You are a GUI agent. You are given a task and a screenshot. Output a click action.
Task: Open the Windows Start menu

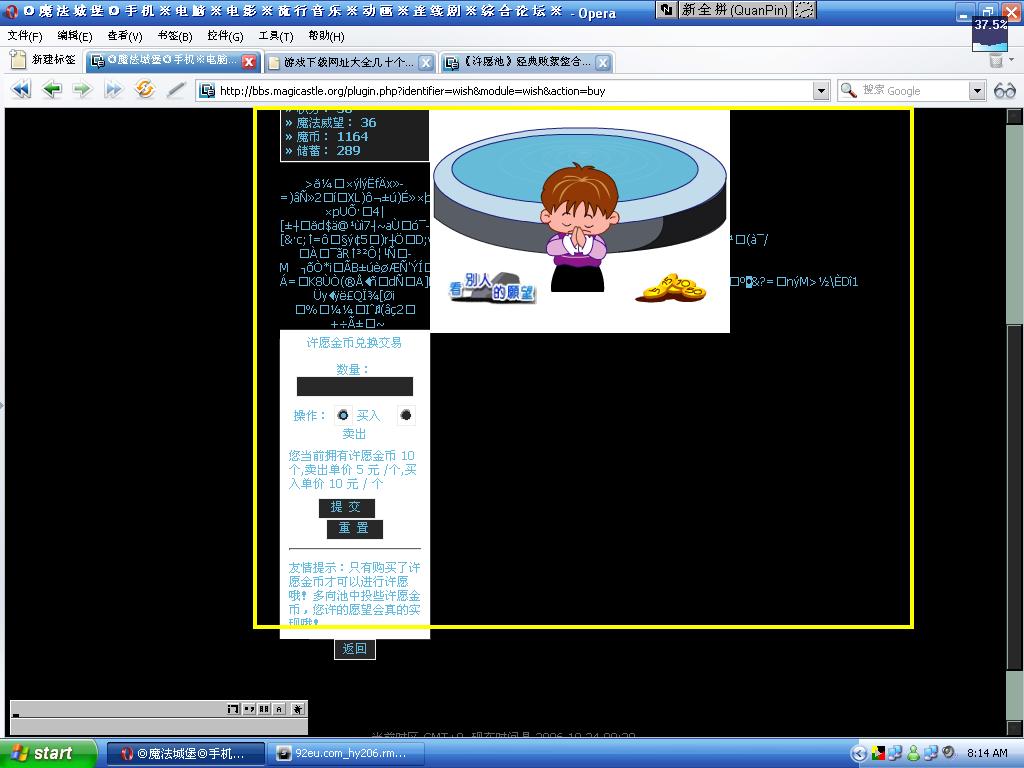[48, 753]
